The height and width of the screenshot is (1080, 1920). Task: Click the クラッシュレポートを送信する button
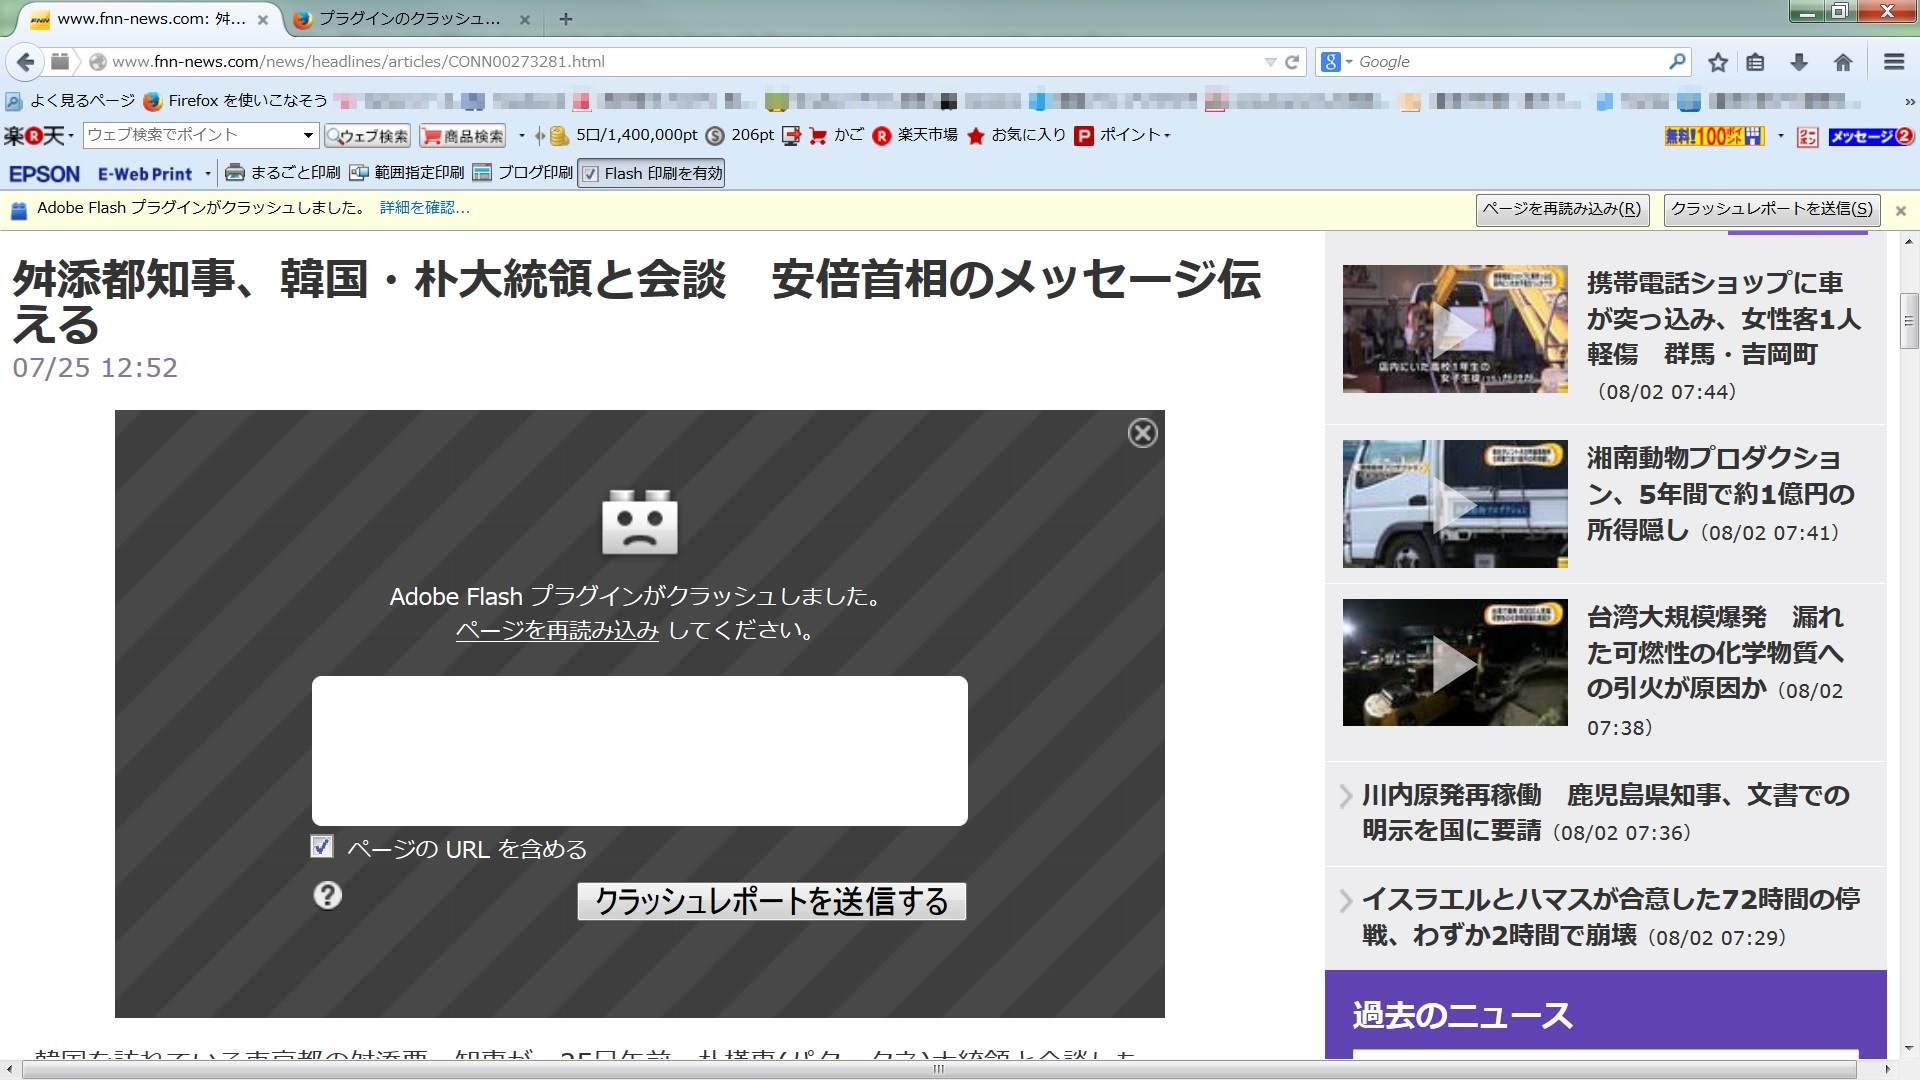[771, 901]
